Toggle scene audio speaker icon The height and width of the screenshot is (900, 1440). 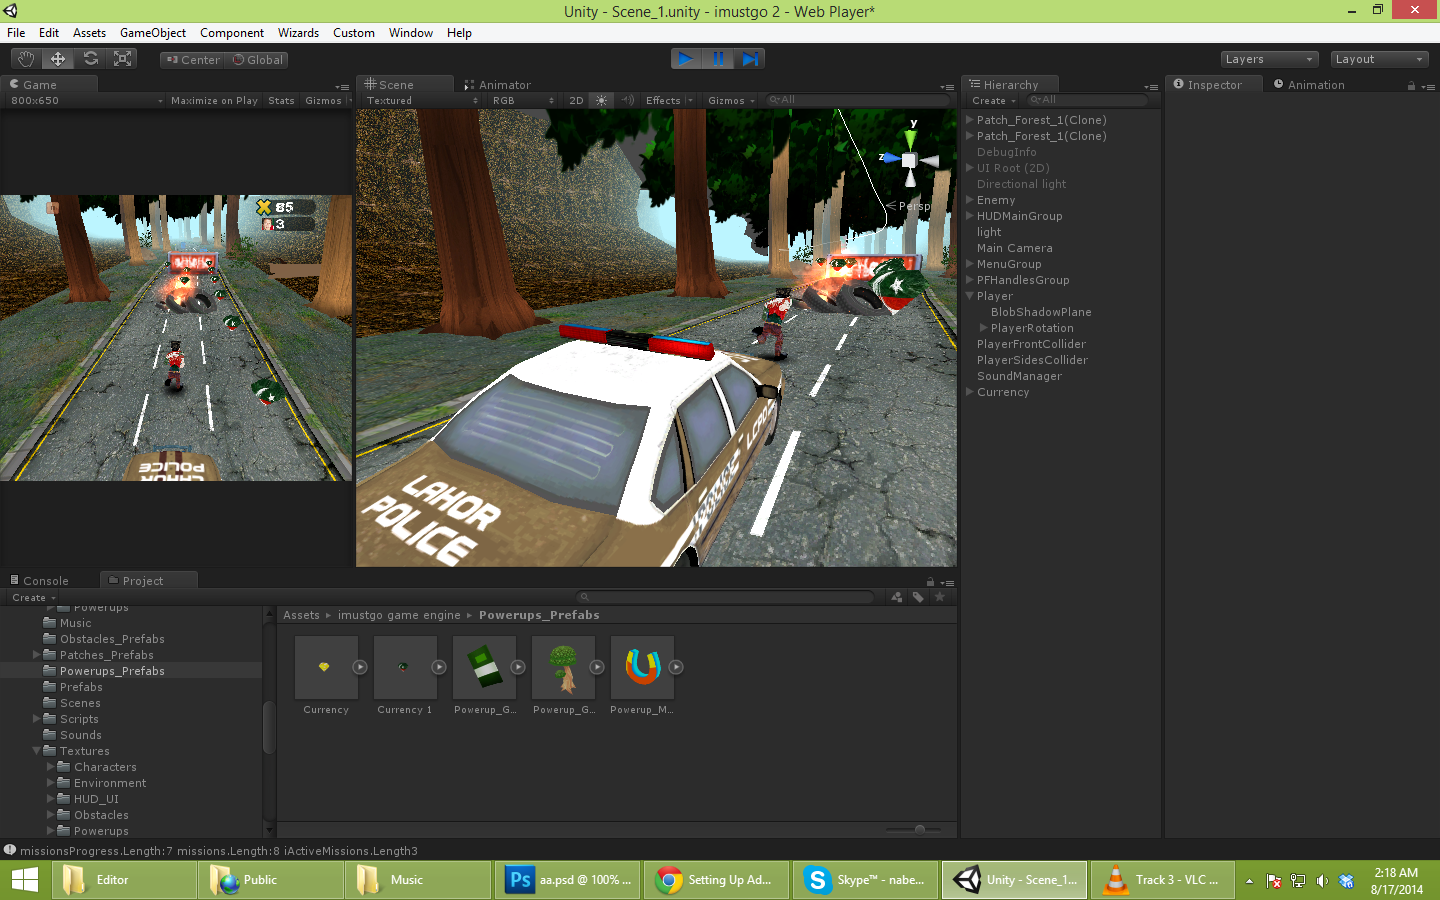tap(627, 100)
